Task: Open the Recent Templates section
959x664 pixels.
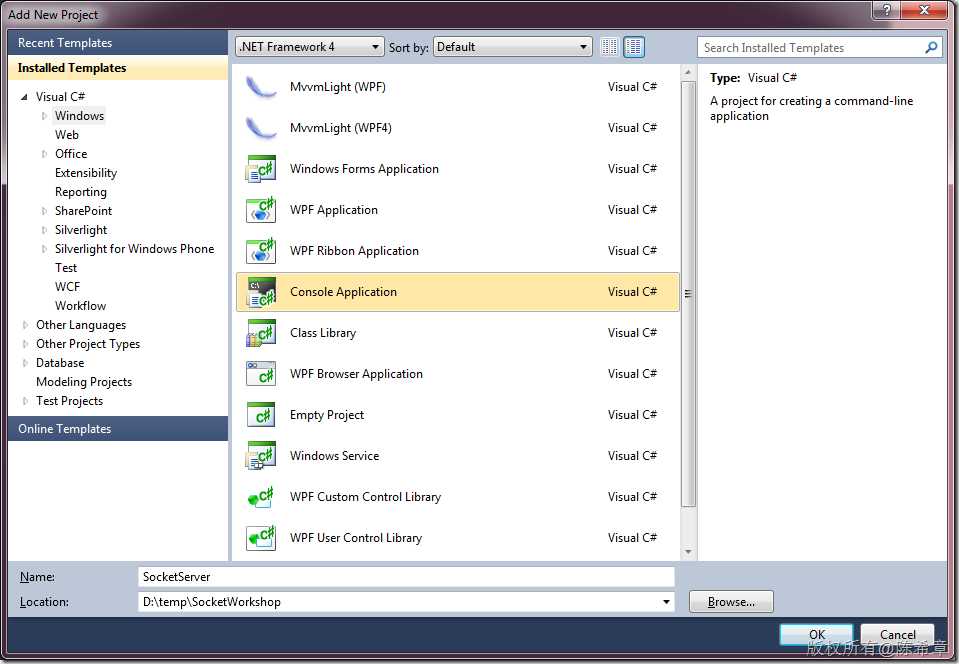Action: [118, 43]
